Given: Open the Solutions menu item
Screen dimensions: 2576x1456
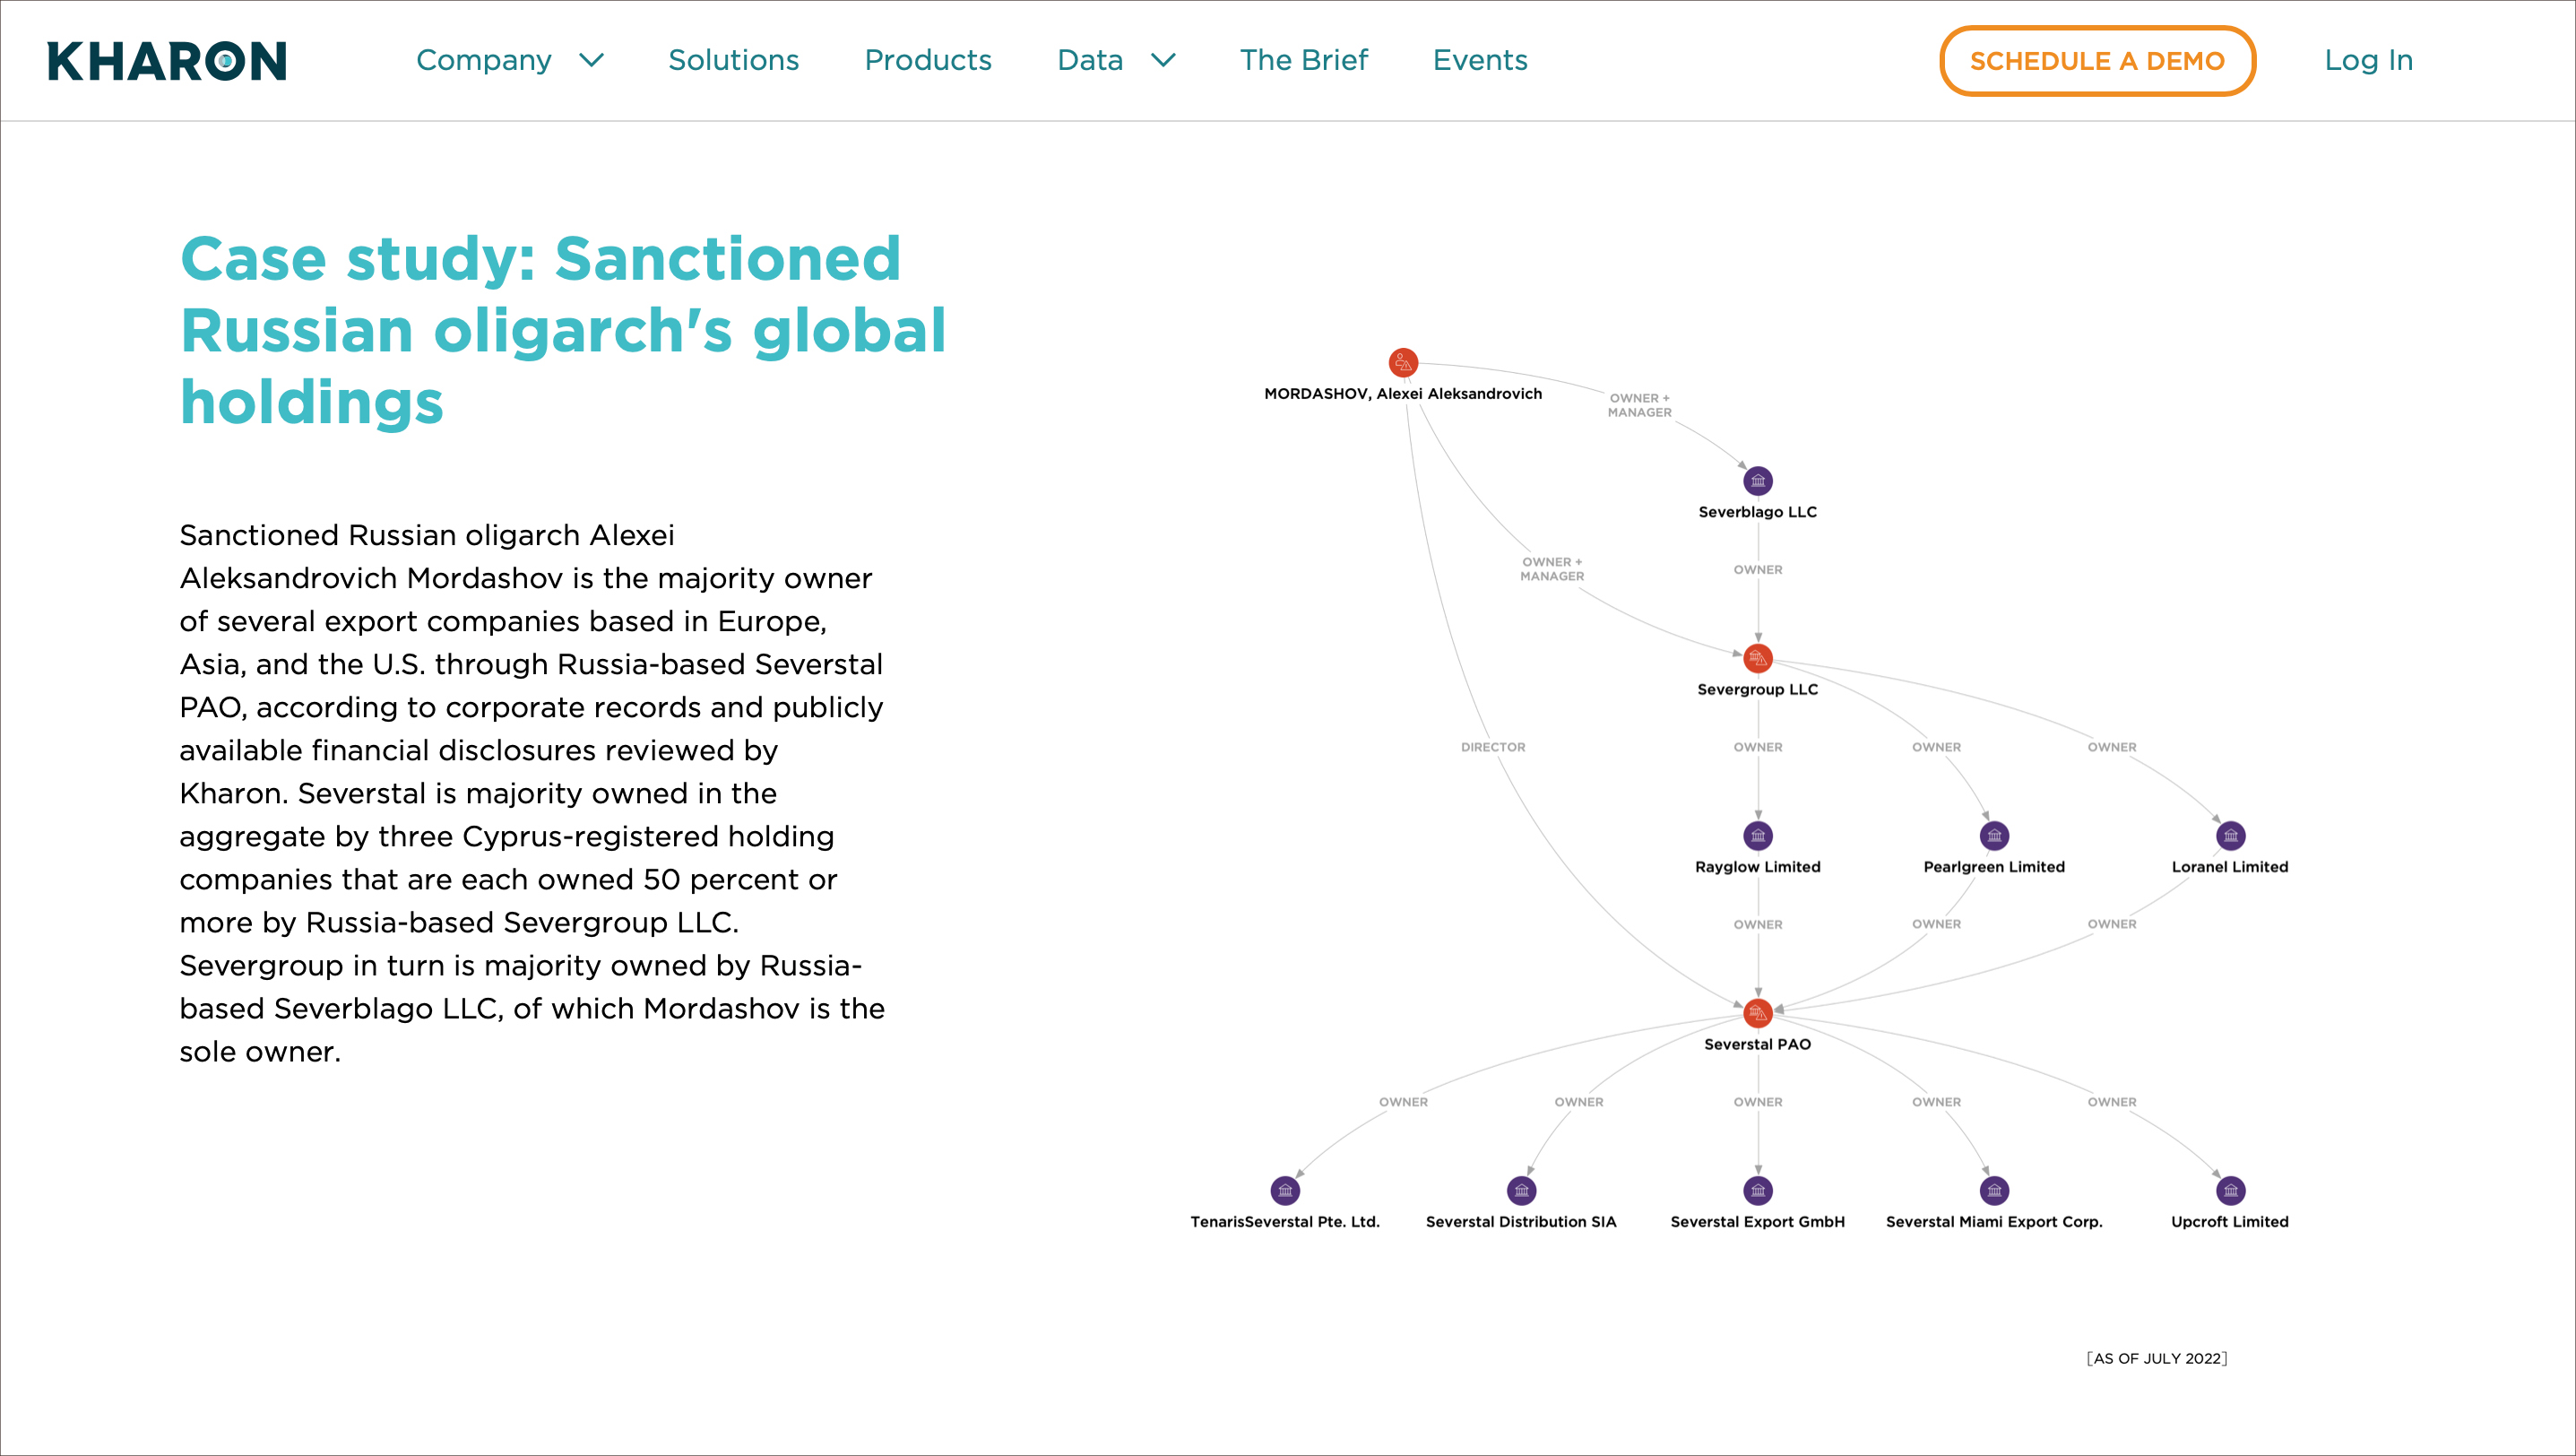Looking at the screenshot, I should point(733,61).
